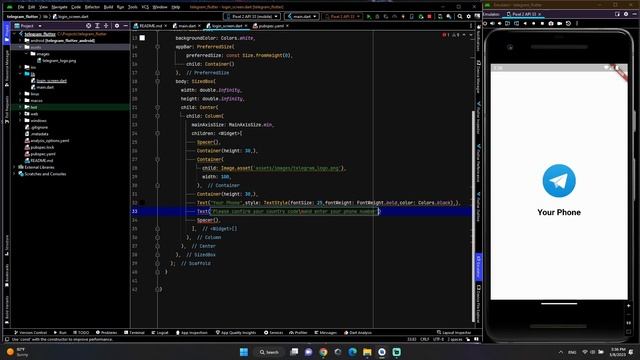Click emulator Back triangle button
Screen dimensions: 640x360
pos(525,24)
